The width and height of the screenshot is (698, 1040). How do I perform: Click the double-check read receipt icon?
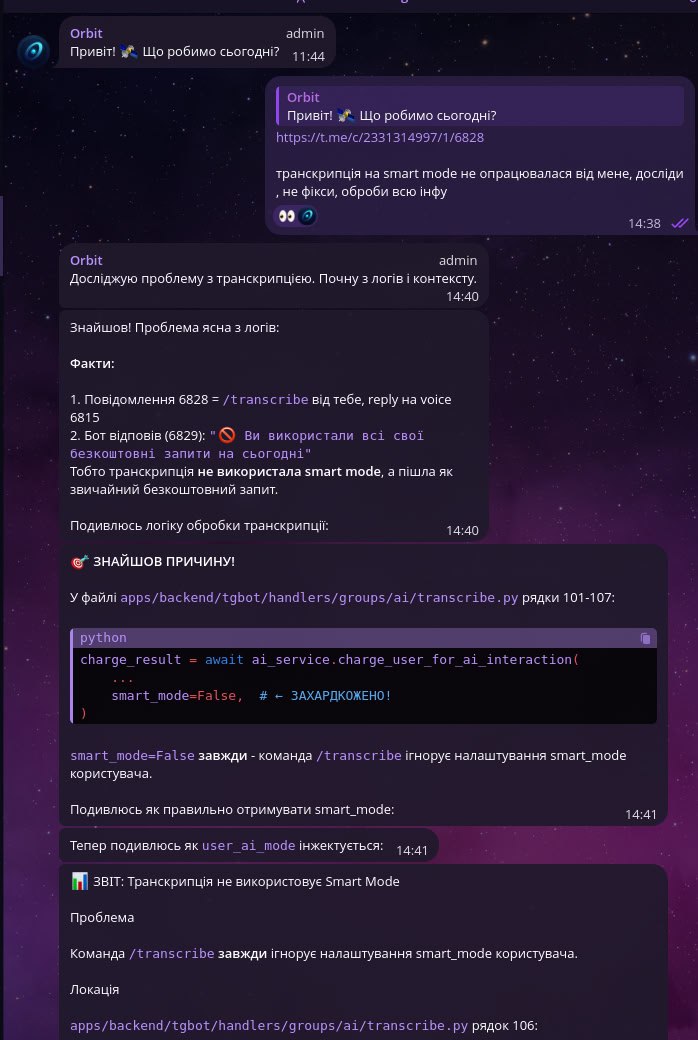point(679,224)
